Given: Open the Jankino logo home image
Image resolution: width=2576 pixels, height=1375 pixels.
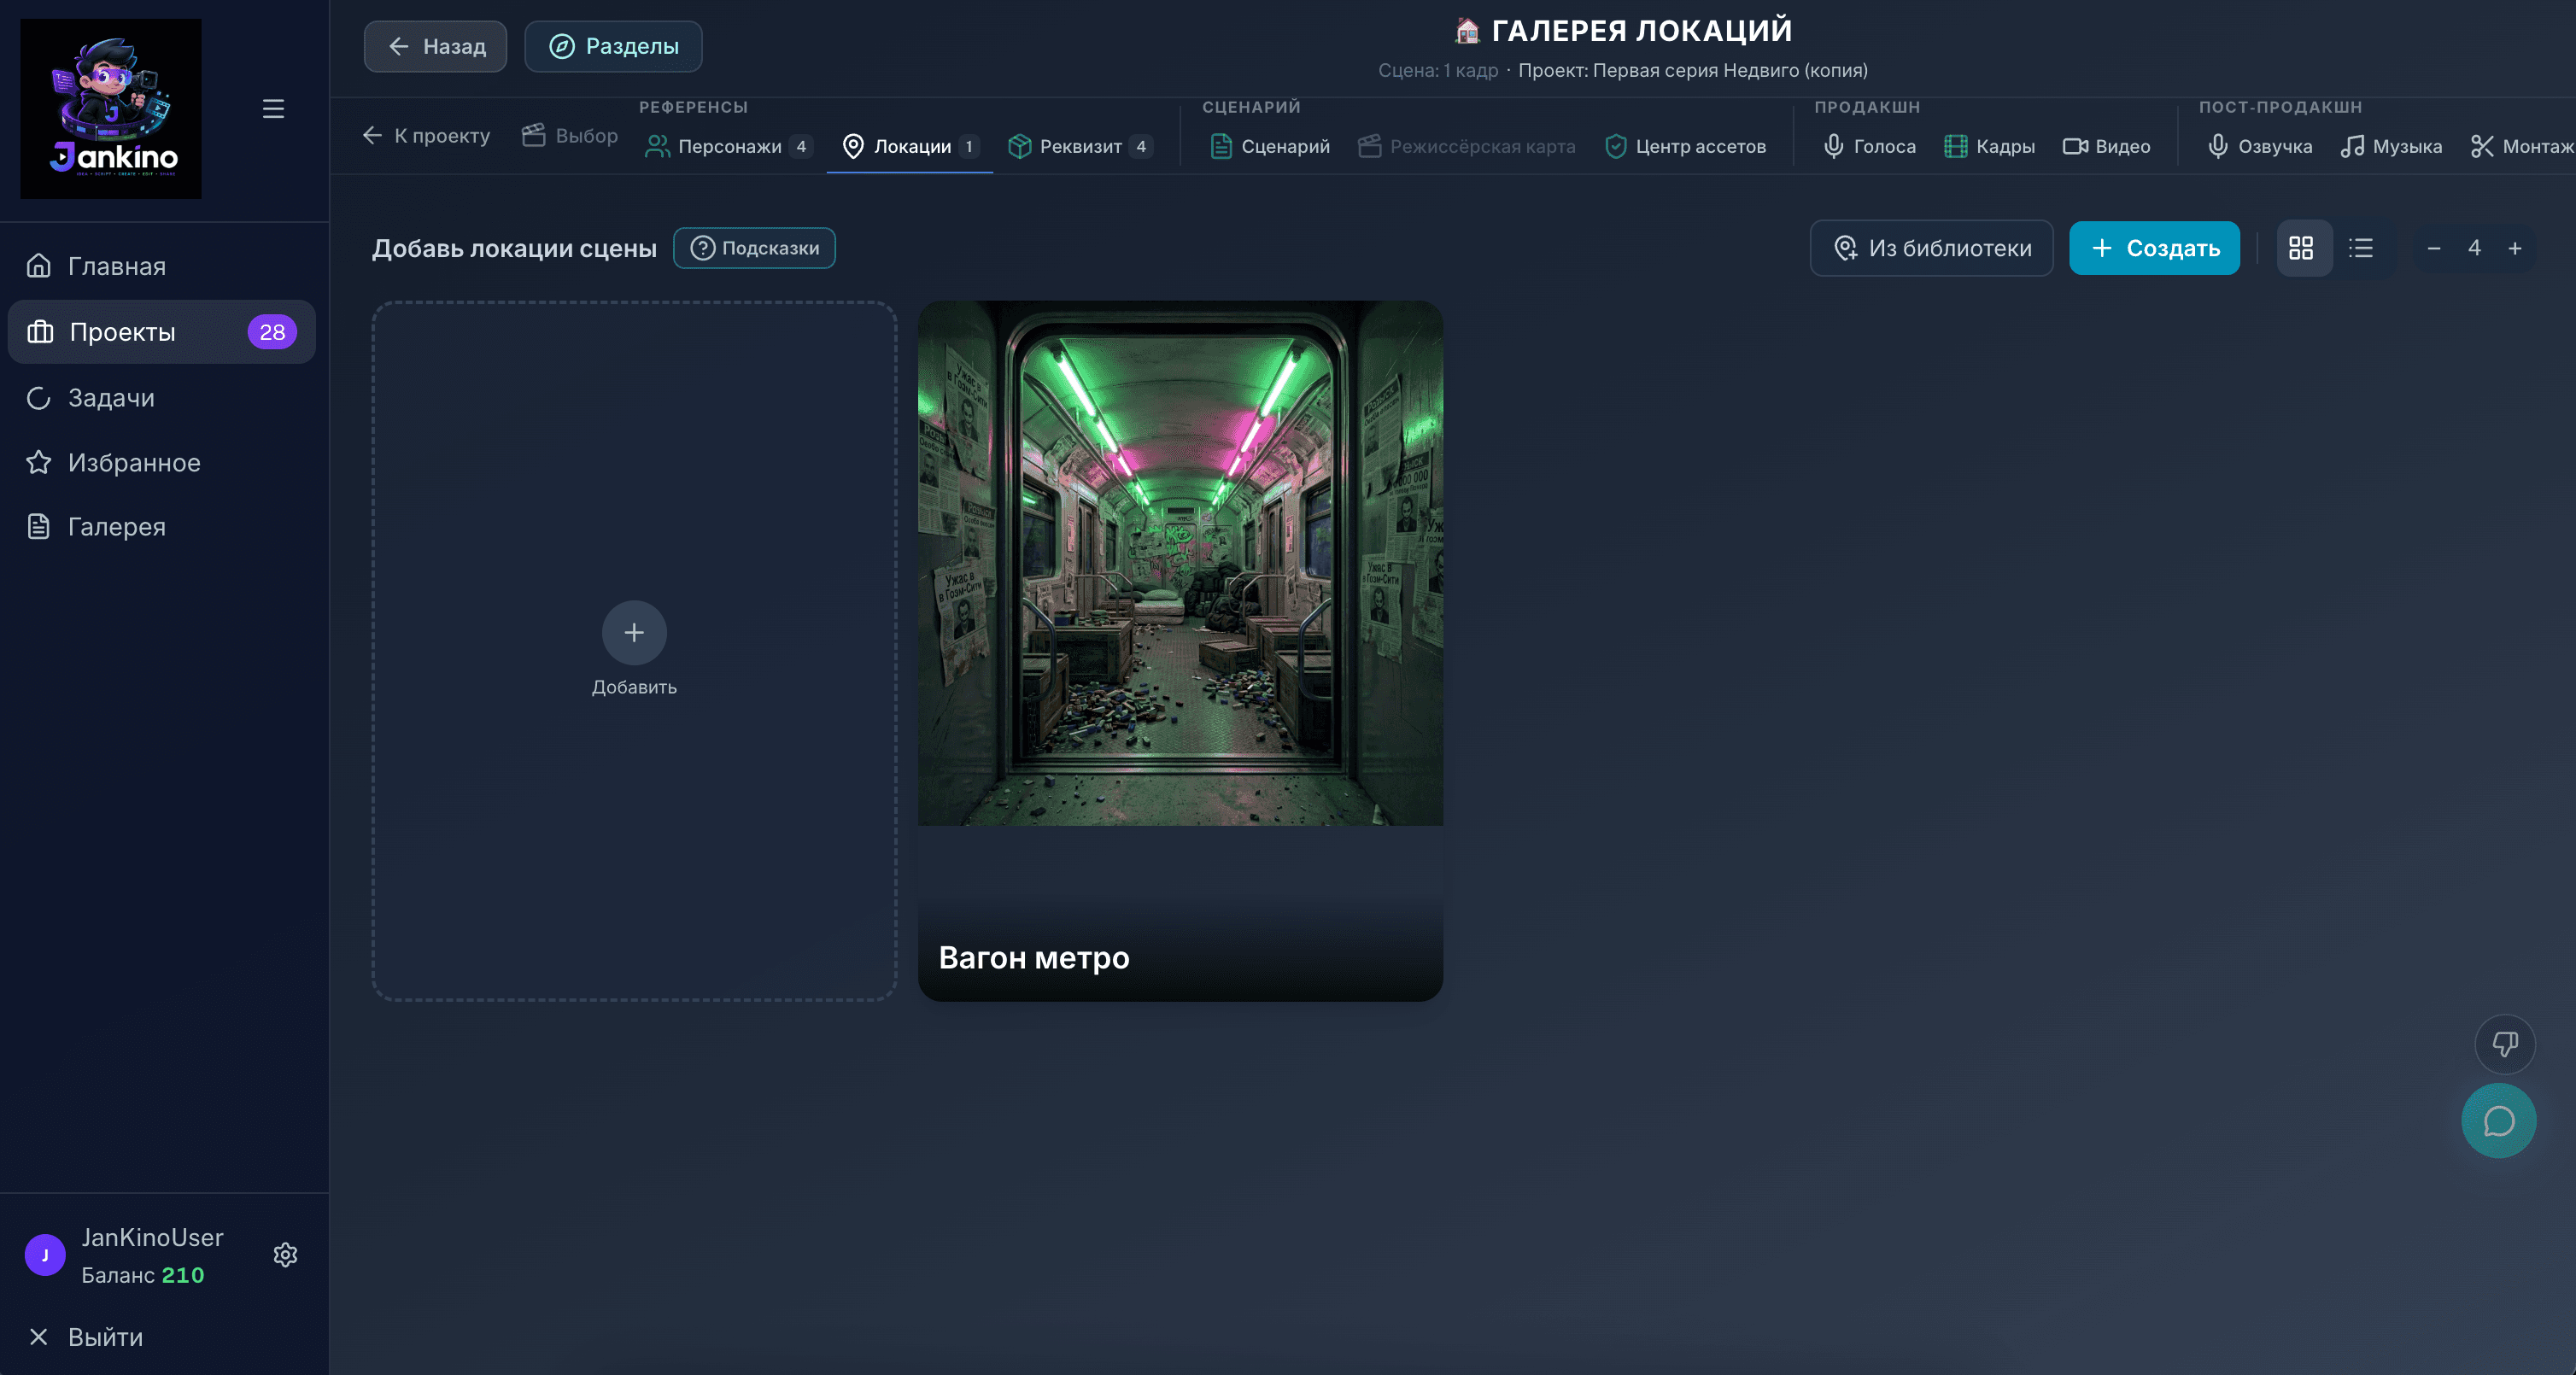Looking at the screenshot, I should coord(111,108).
